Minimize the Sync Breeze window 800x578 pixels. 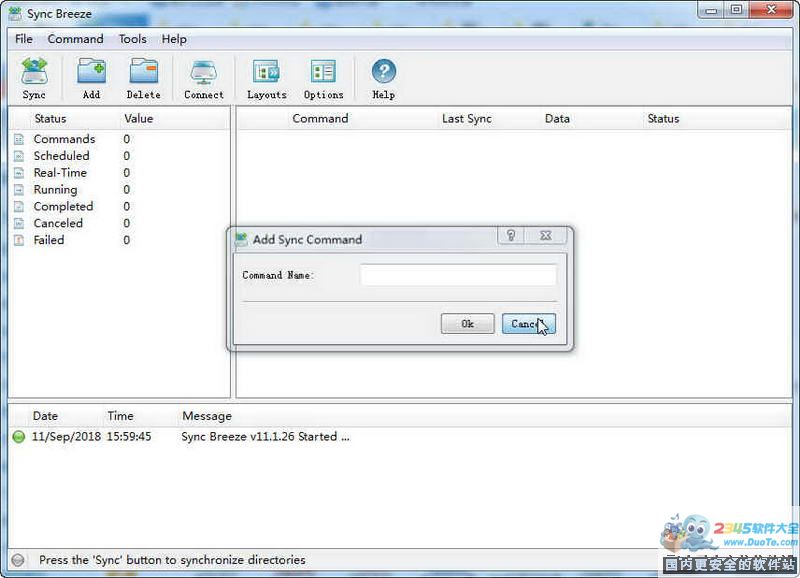tap(711, 10)
